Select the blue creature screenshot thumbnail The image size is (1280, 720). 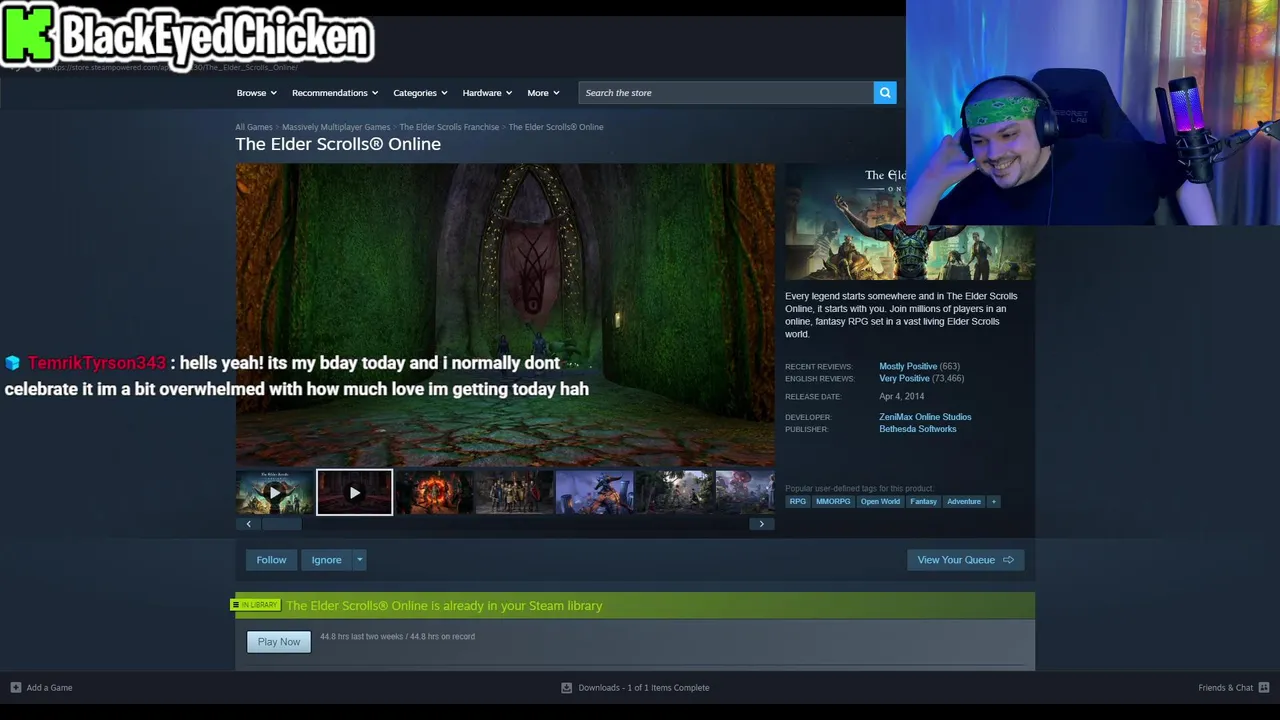point(594,492)
